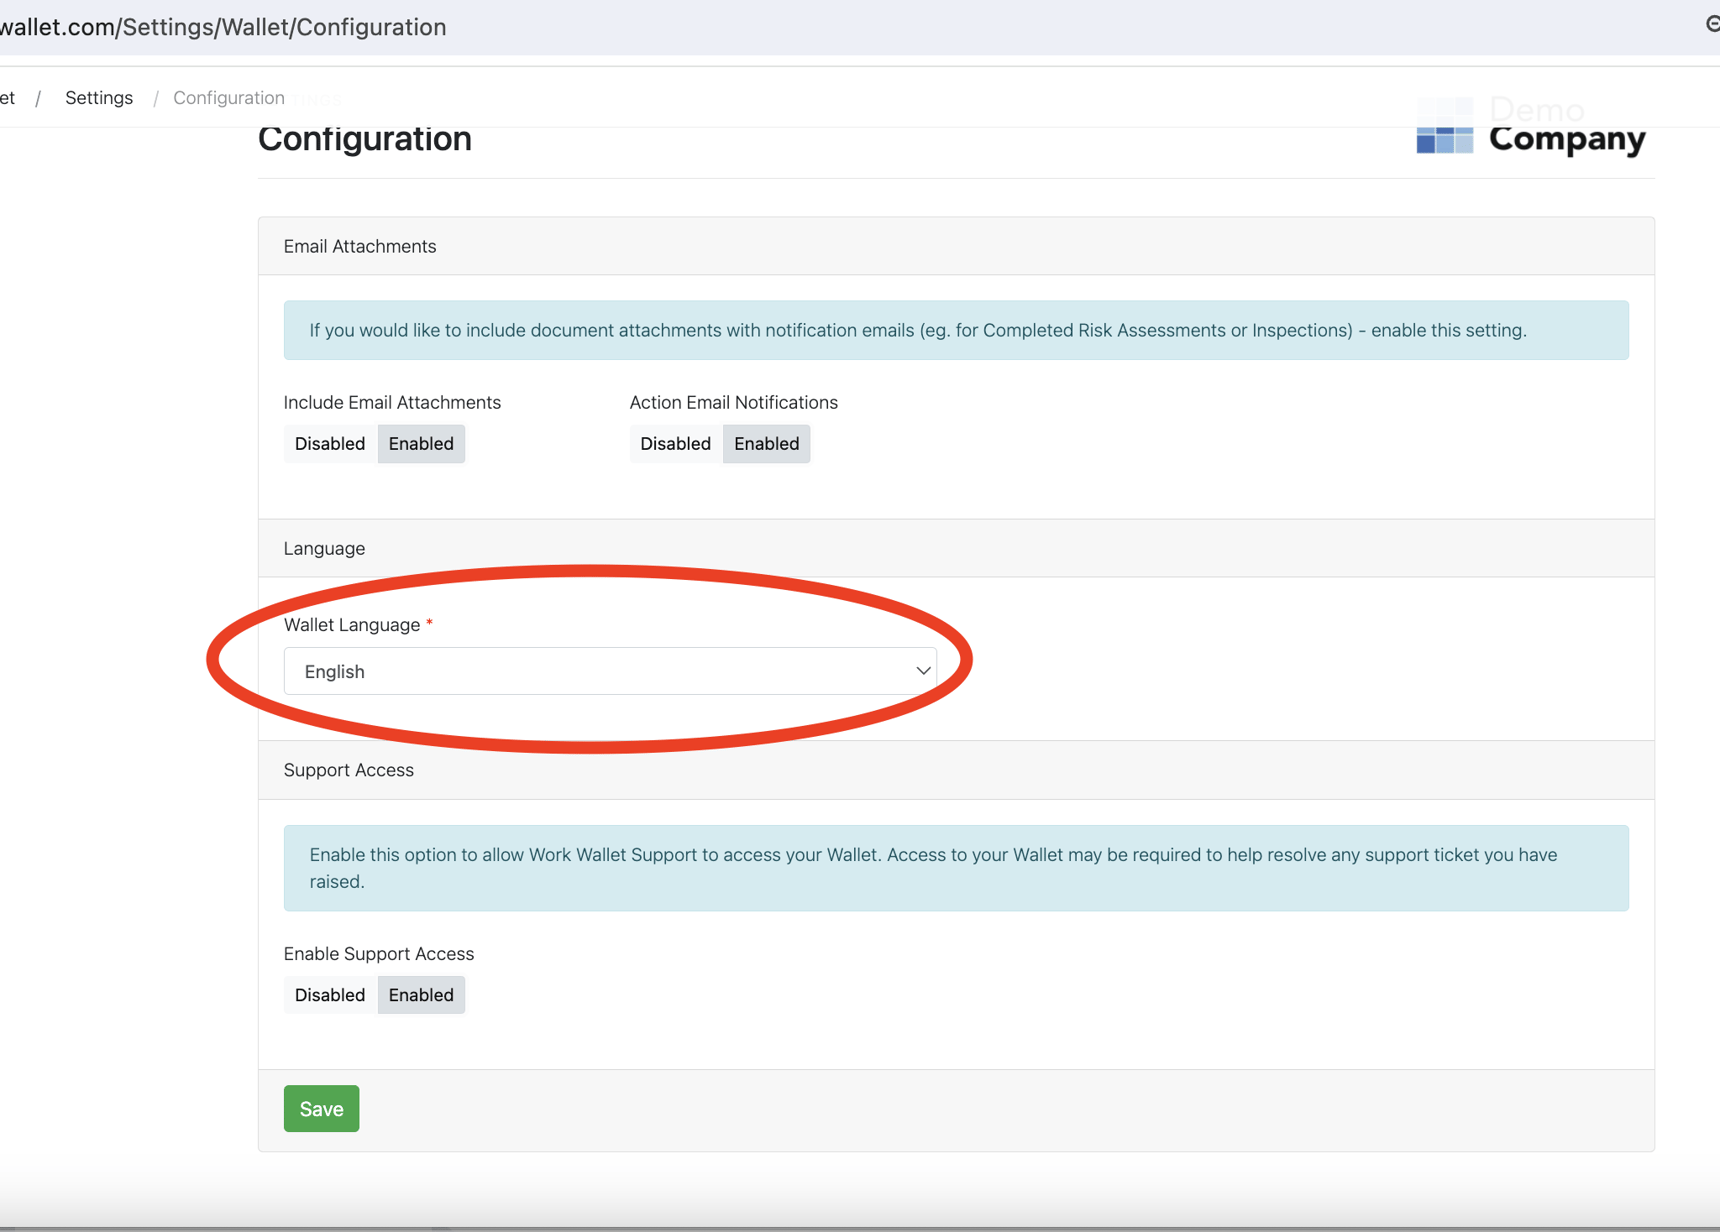Click the Email Attachments section header
The height and width of the screenshot is (1232, 1720).
[x=956, y=246]
